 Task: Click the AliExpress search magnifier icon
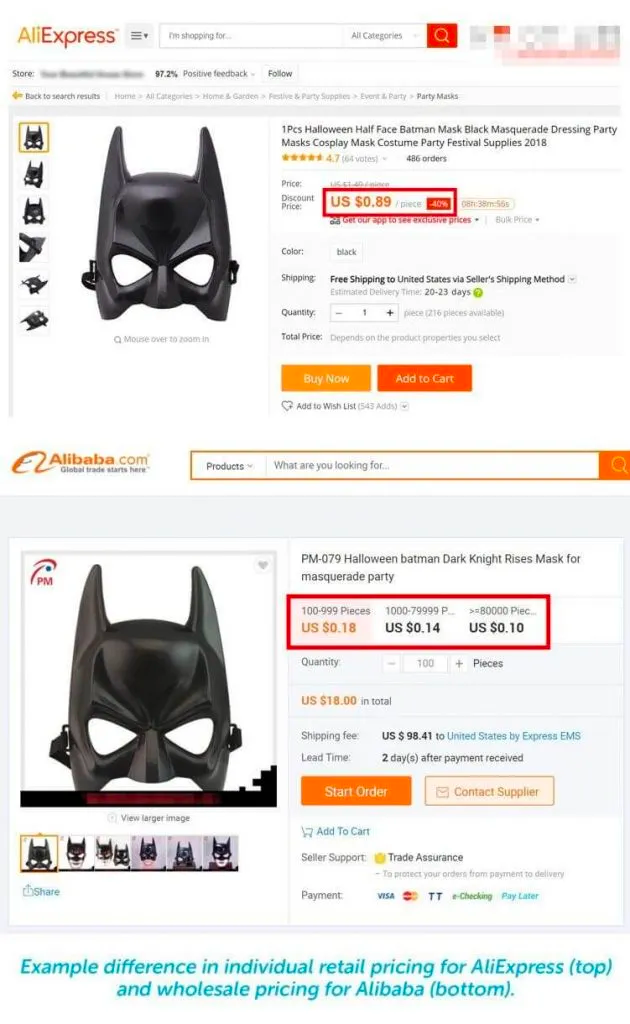tap(440, 35)
